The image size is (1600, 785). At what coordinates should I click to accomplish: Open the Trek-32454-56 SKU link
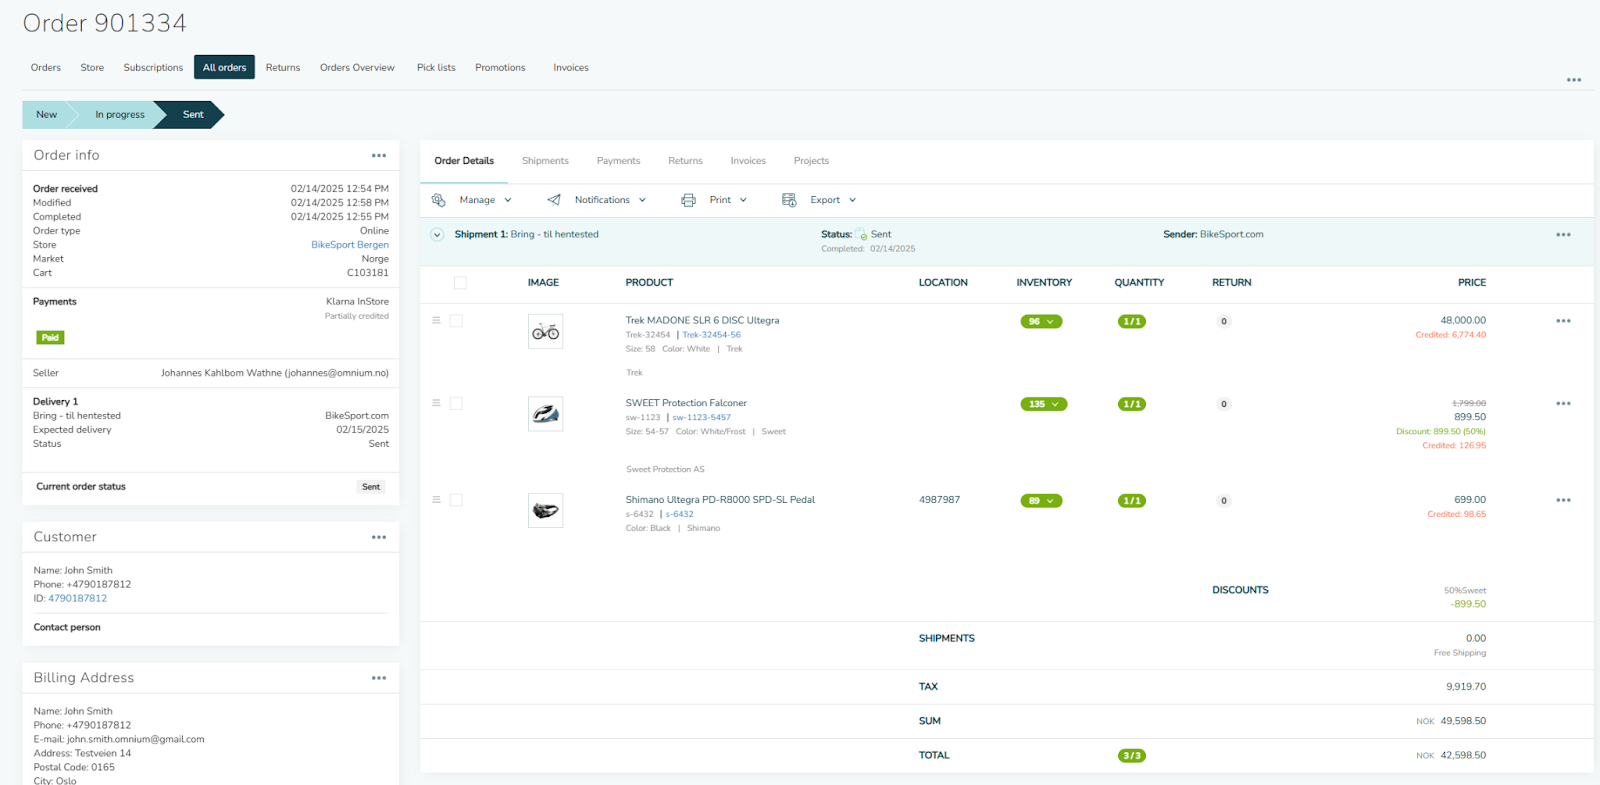[711, 335]
